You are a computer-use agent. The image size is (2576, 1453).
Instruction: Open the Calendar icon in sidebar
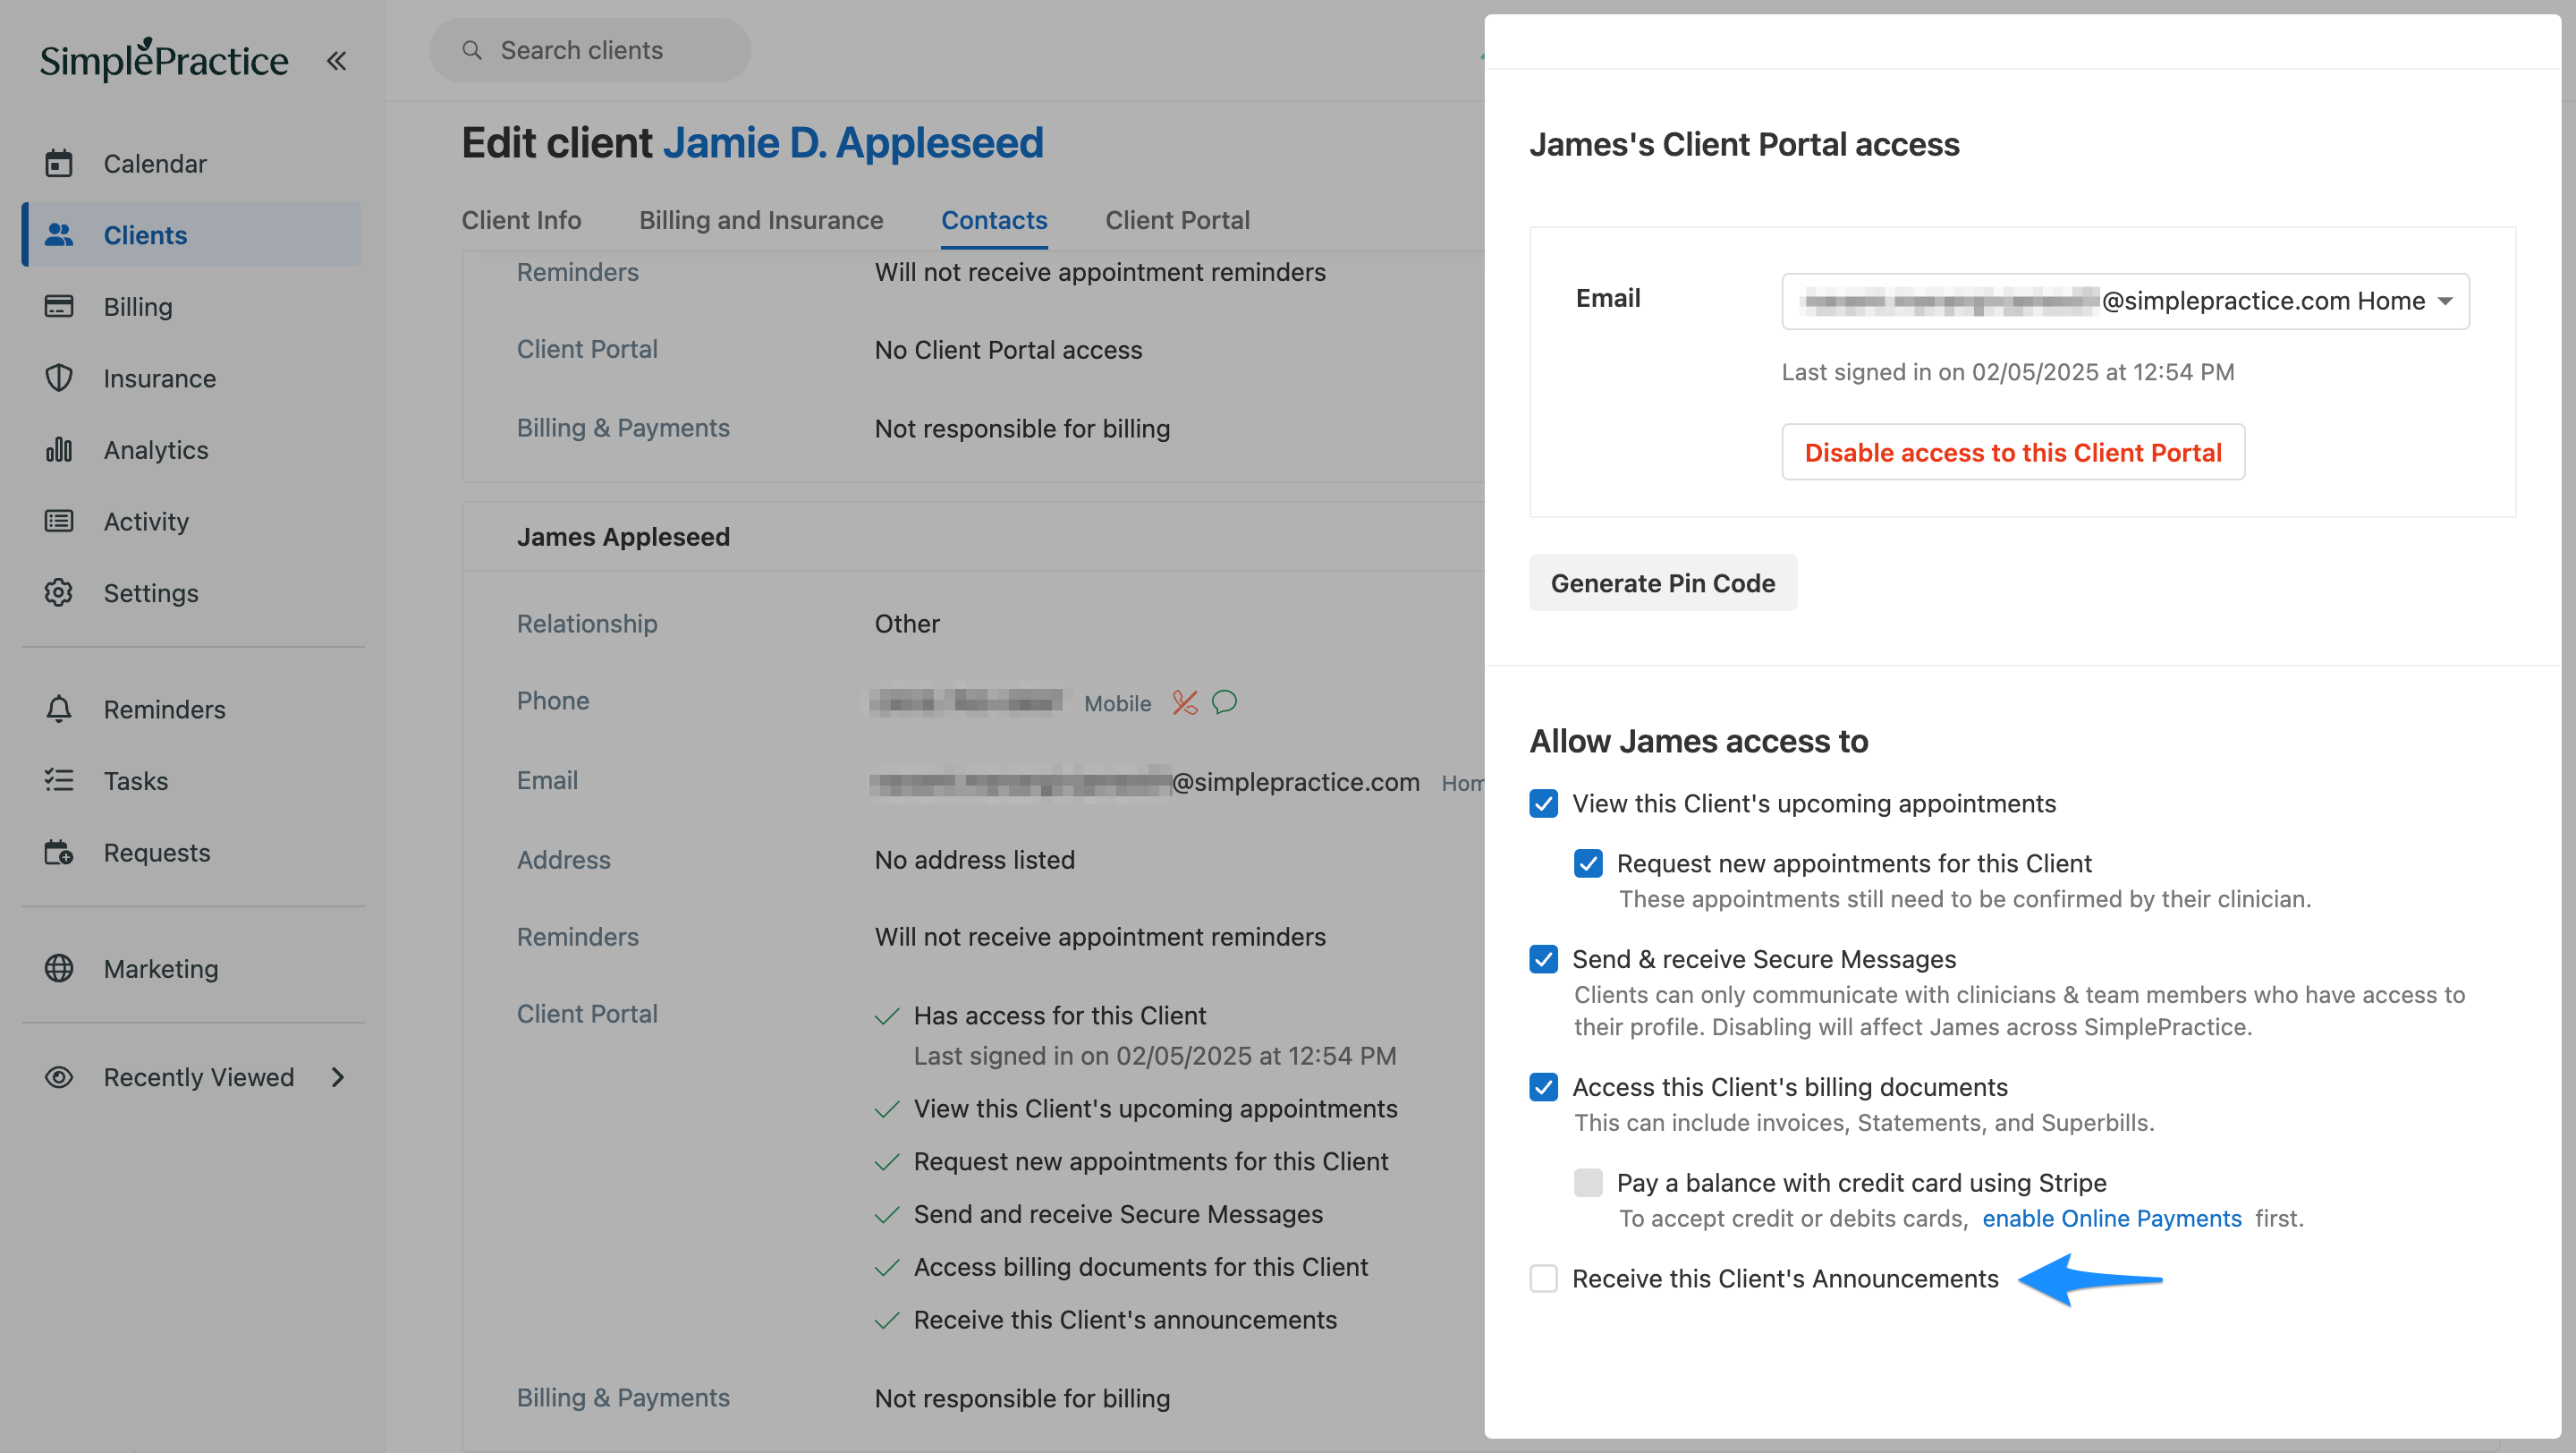[59, 163]
